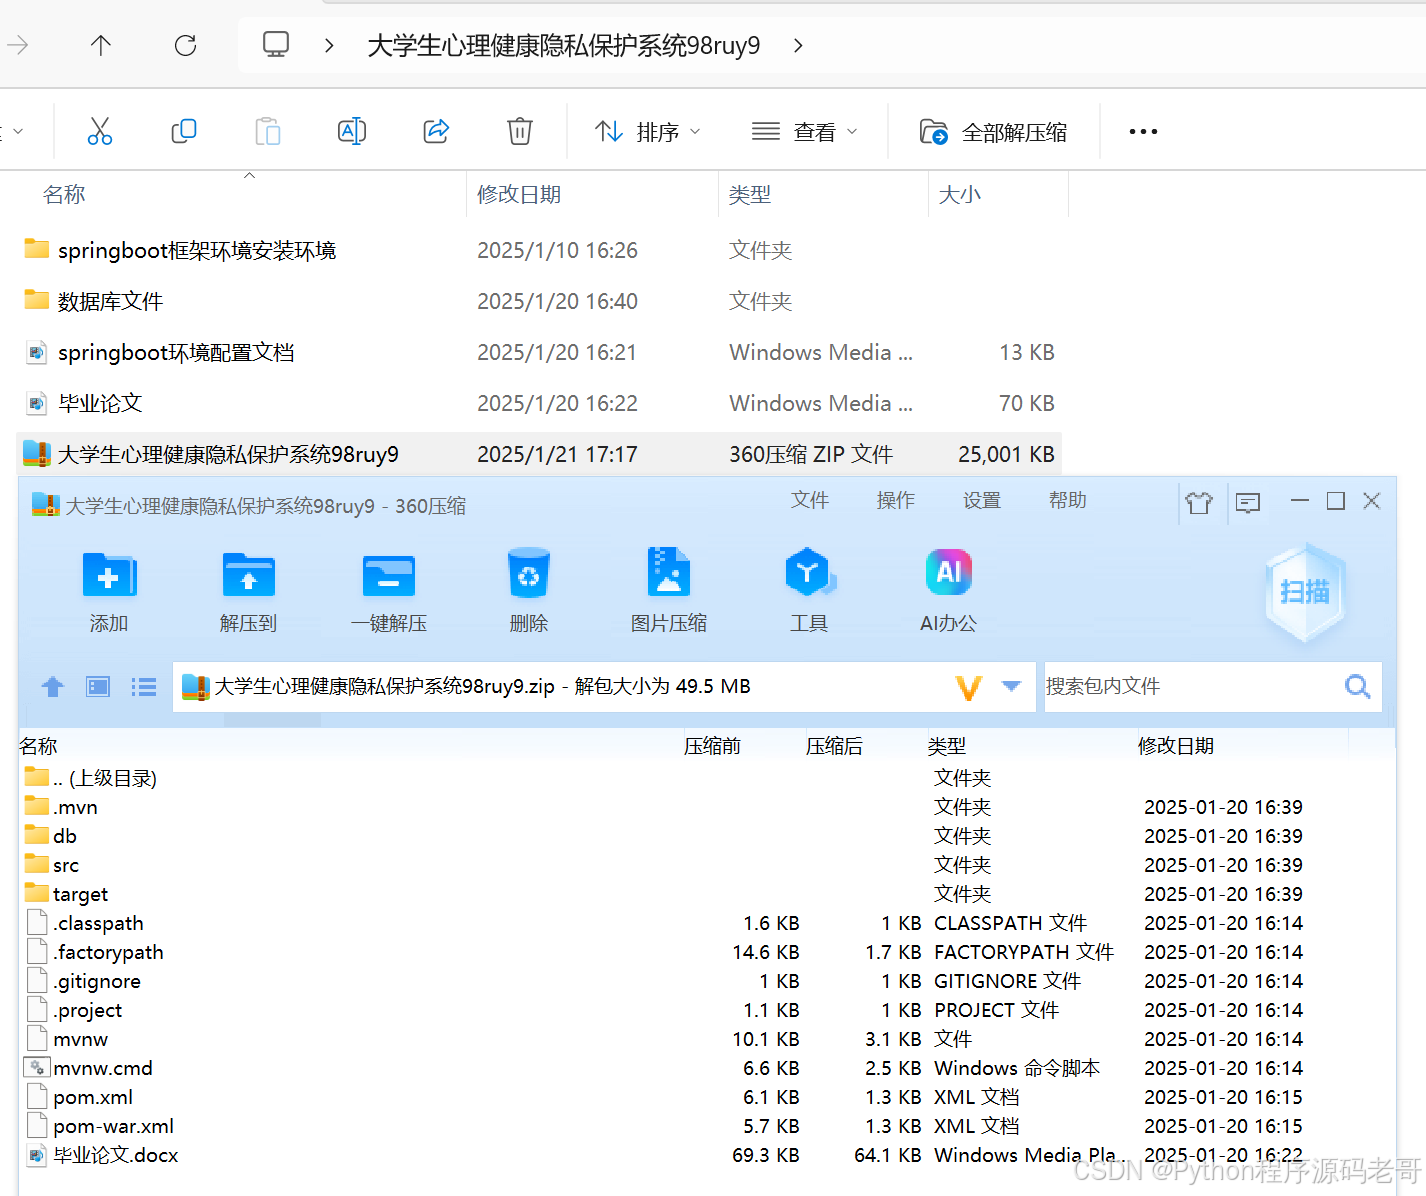Image resolution: width=1426 pixels, height=1196 pixels.
Task: Sort archive list by 压缩后 column
Action: coord(834,746)
